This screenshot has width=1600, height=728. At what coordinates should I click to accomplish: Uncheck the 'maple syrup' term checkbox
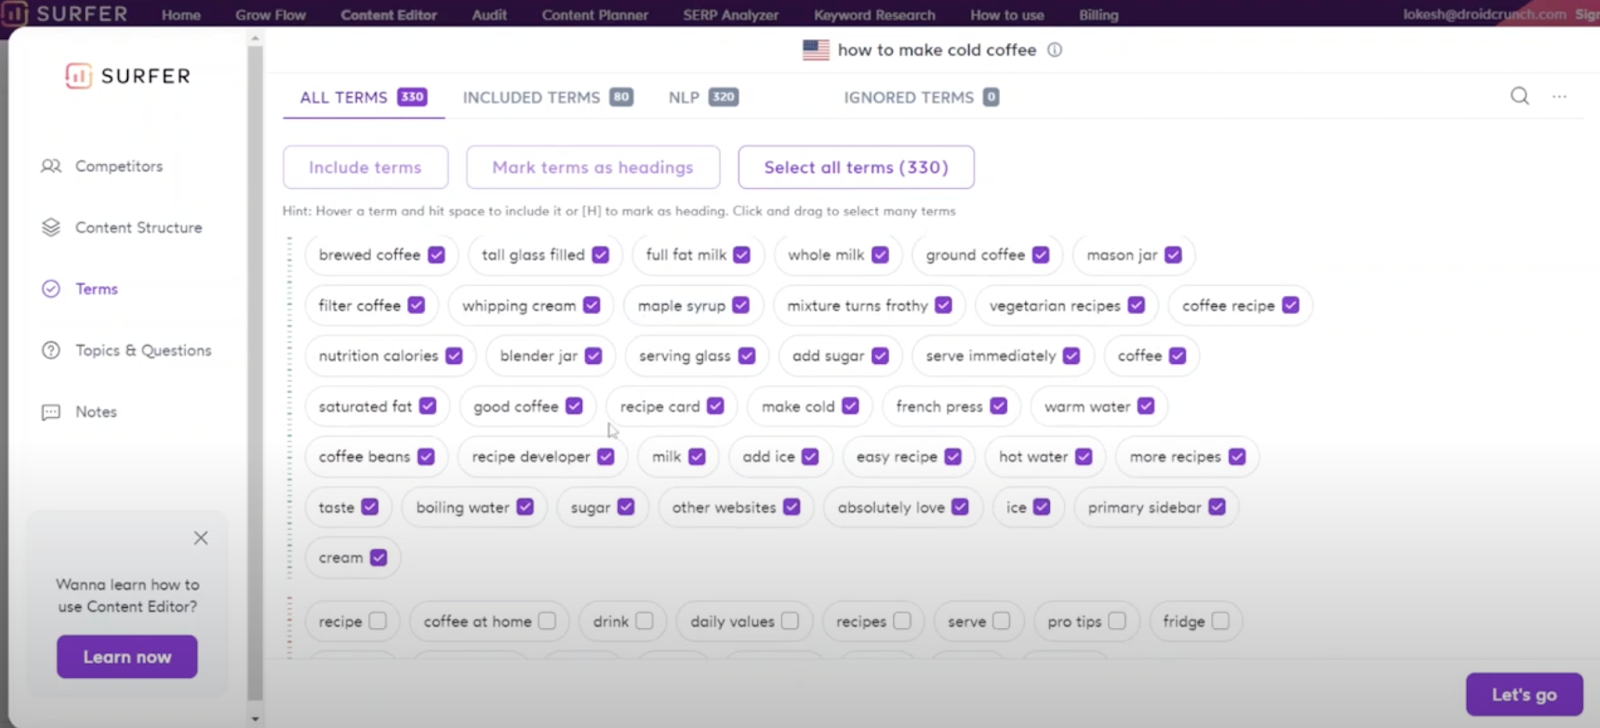[741, 305]
